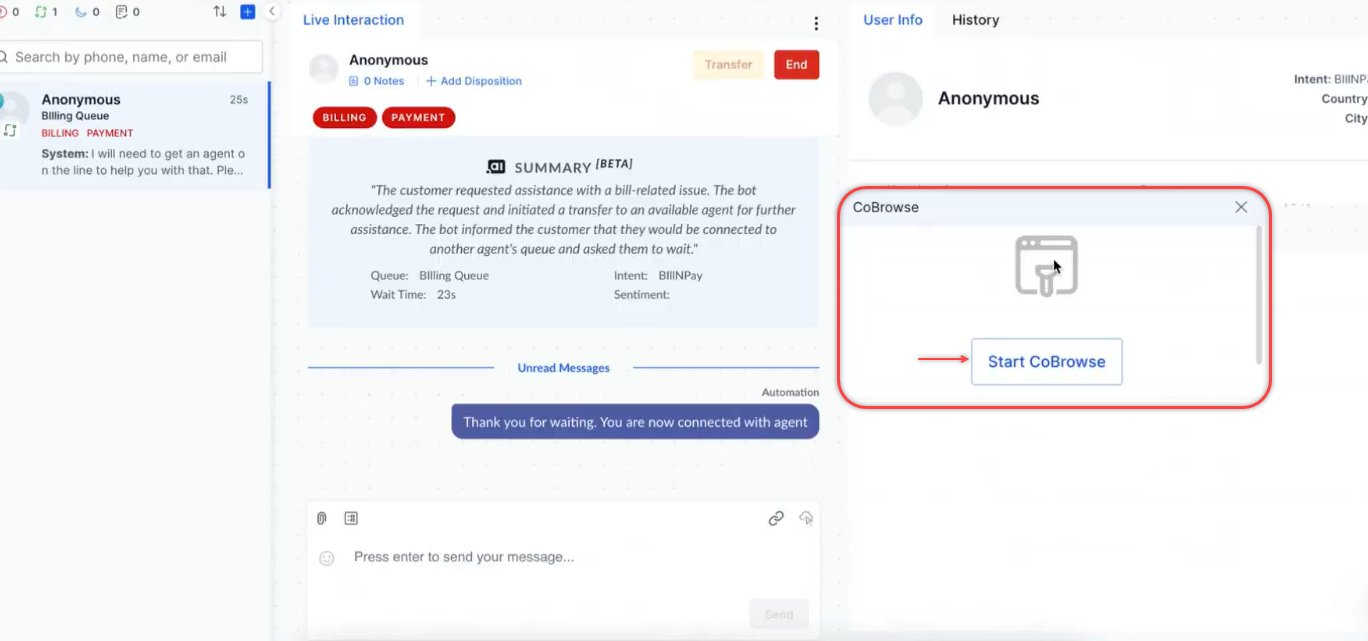Open the canned responses icon beside the paperclip
This screenshot has height=641, width=1368.
tap(351, 518)
